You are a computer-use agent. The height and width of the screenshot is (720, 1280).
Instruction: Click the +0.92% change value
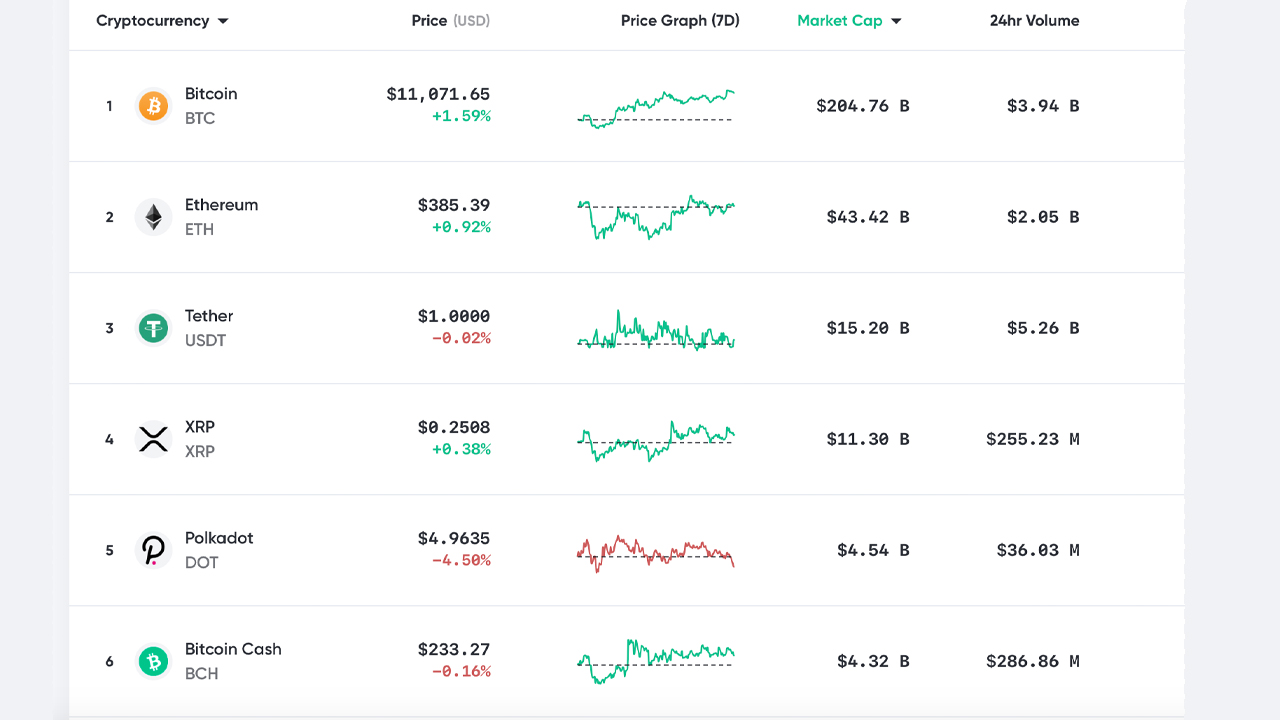[x=461, y=227]
